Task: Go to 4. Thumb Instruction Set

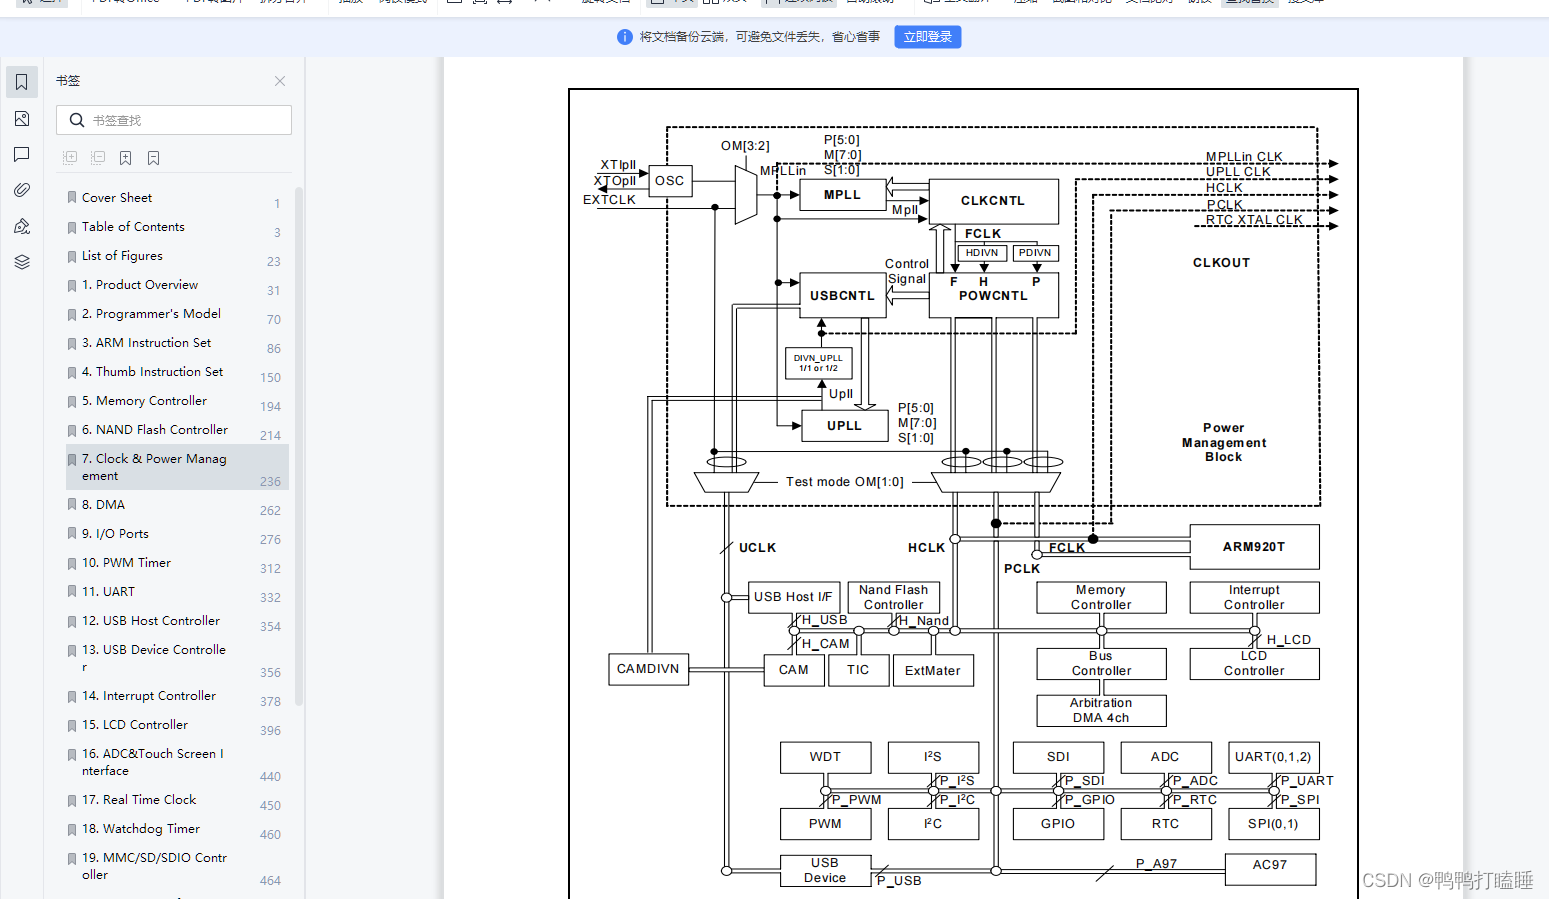Action: (x=152, y=372)
